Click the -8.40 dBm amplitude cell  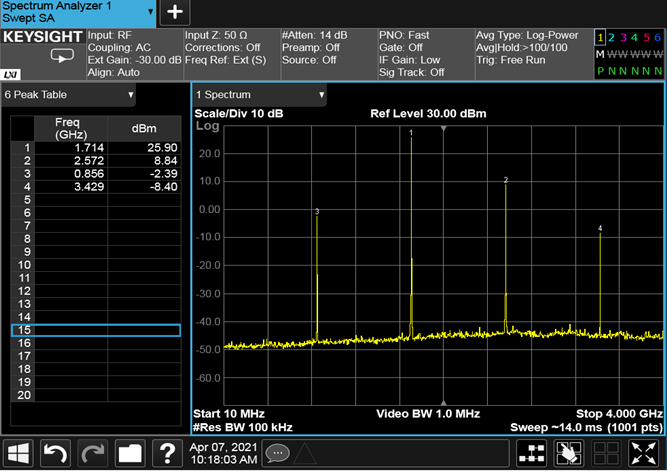pos(144,187)
